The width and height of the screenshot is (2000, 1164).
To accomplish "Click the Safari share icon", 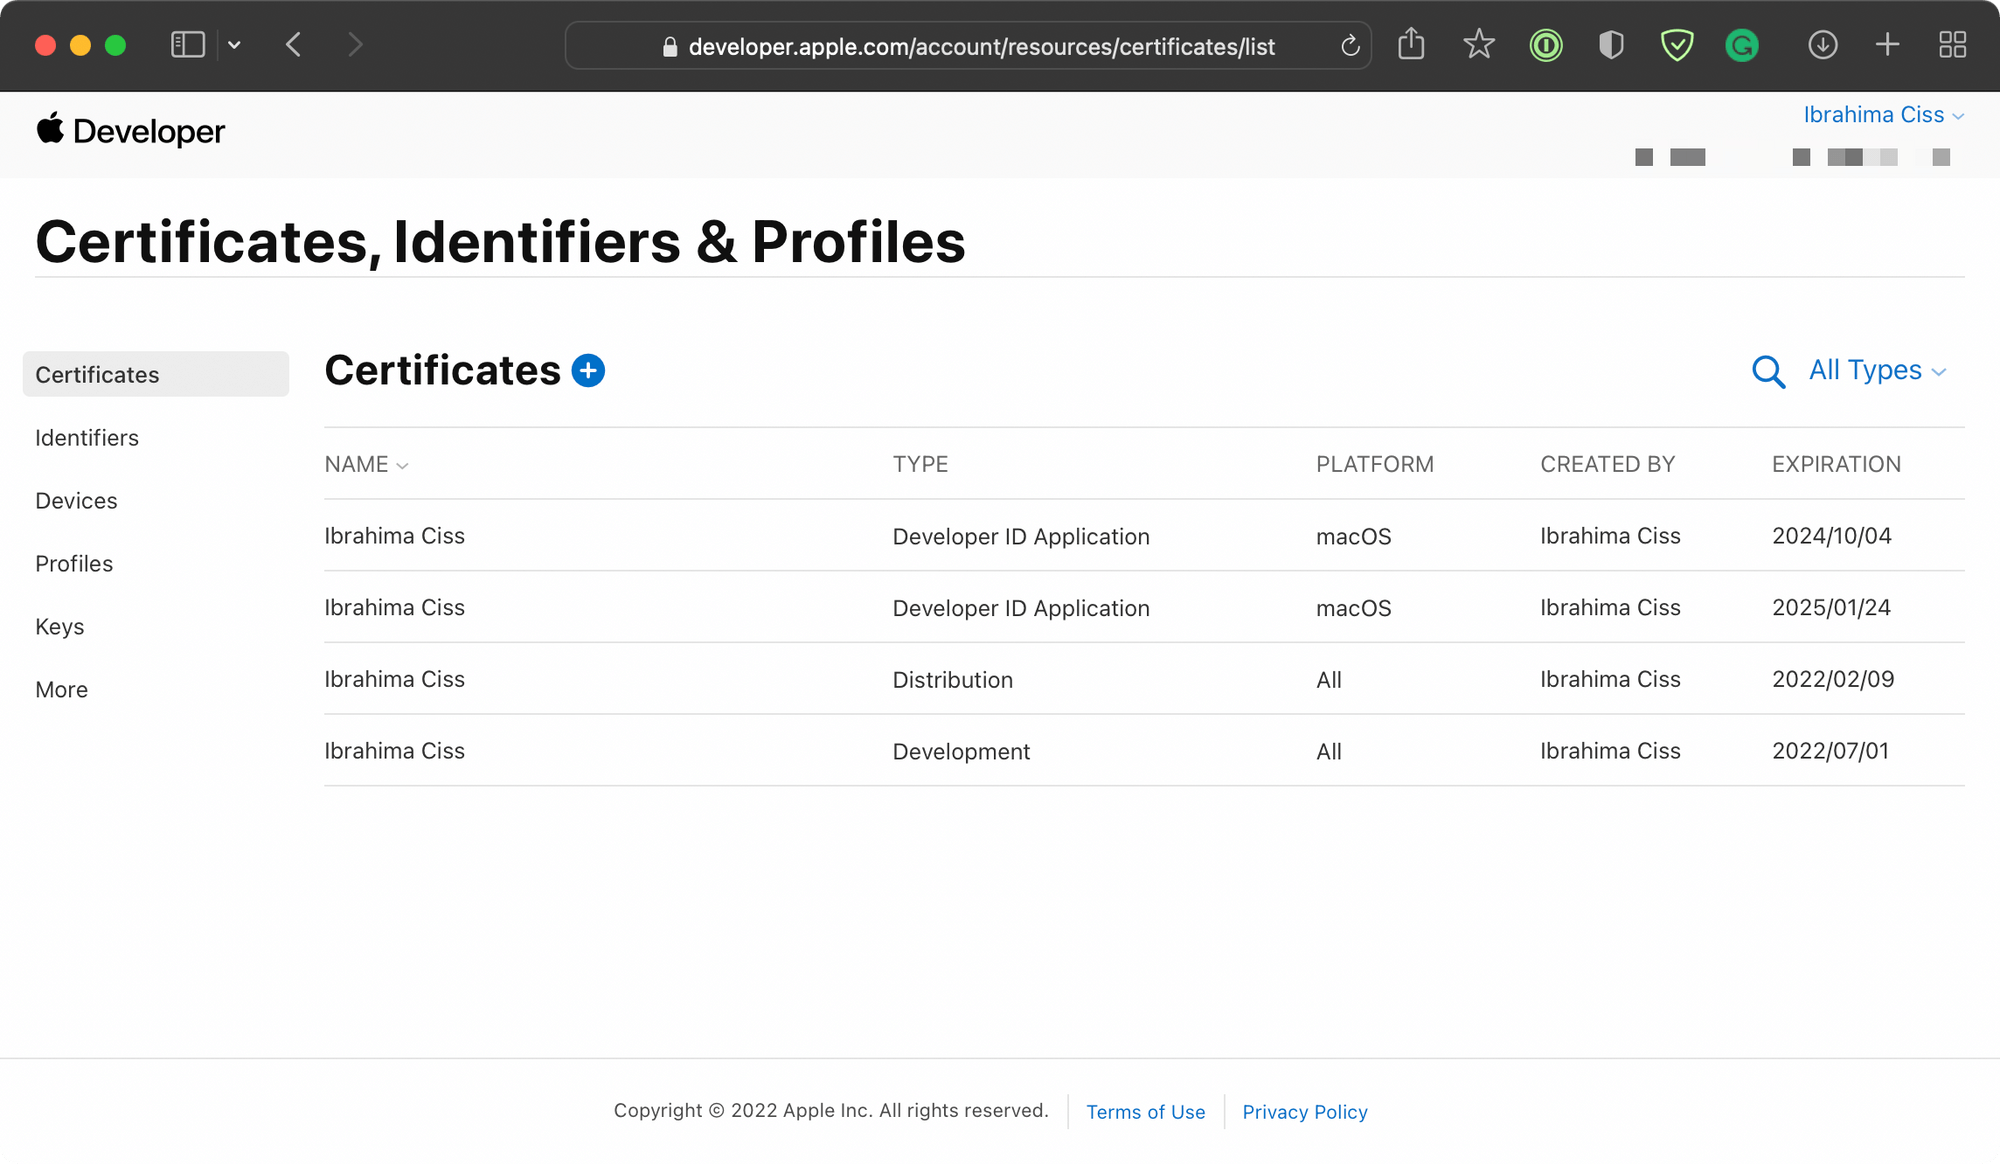I will point(1411,45).
